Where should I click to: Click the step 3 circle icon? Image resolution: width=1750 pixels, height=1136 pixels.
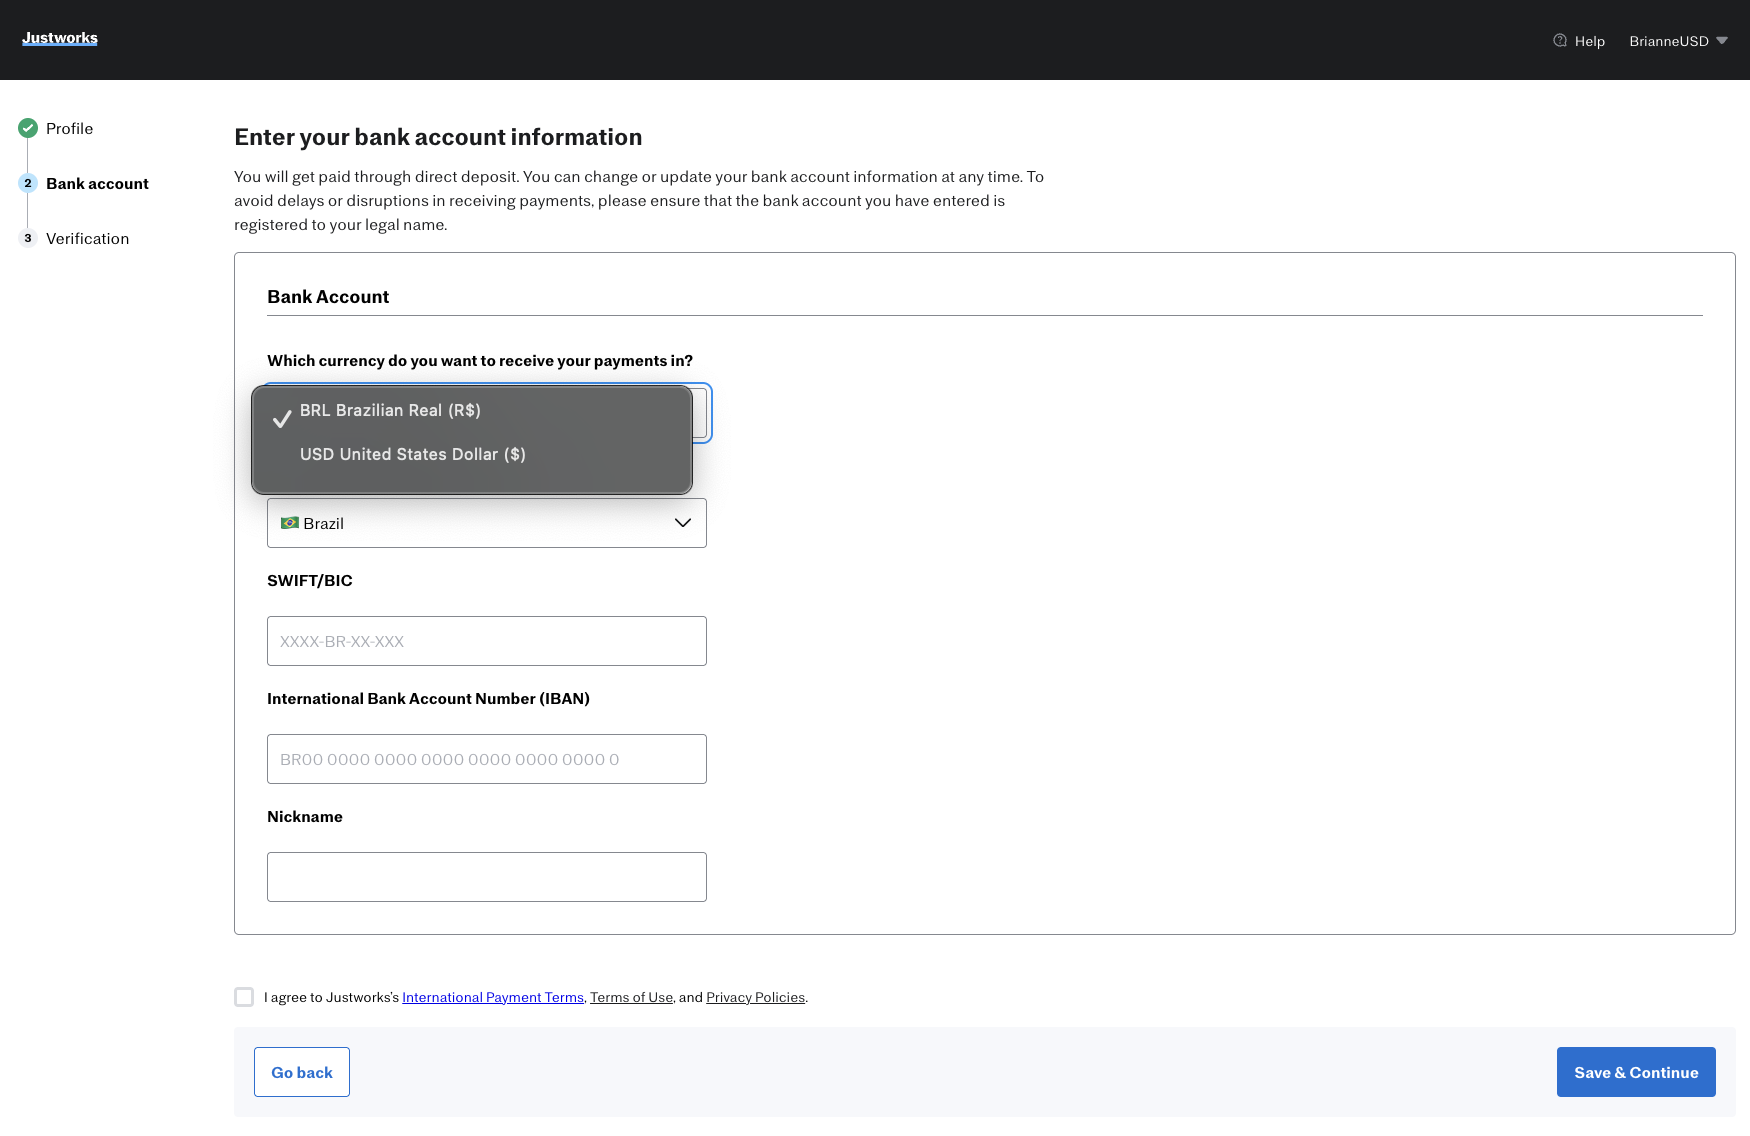(28, 238)
